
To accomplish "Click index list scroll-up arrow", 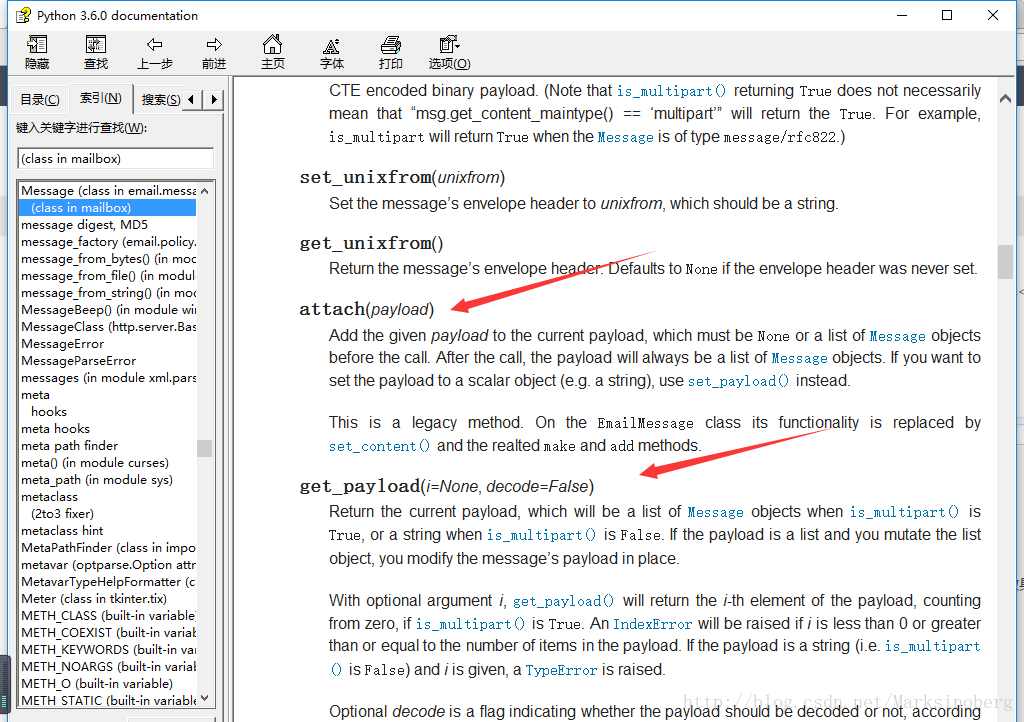I will 204,191.
